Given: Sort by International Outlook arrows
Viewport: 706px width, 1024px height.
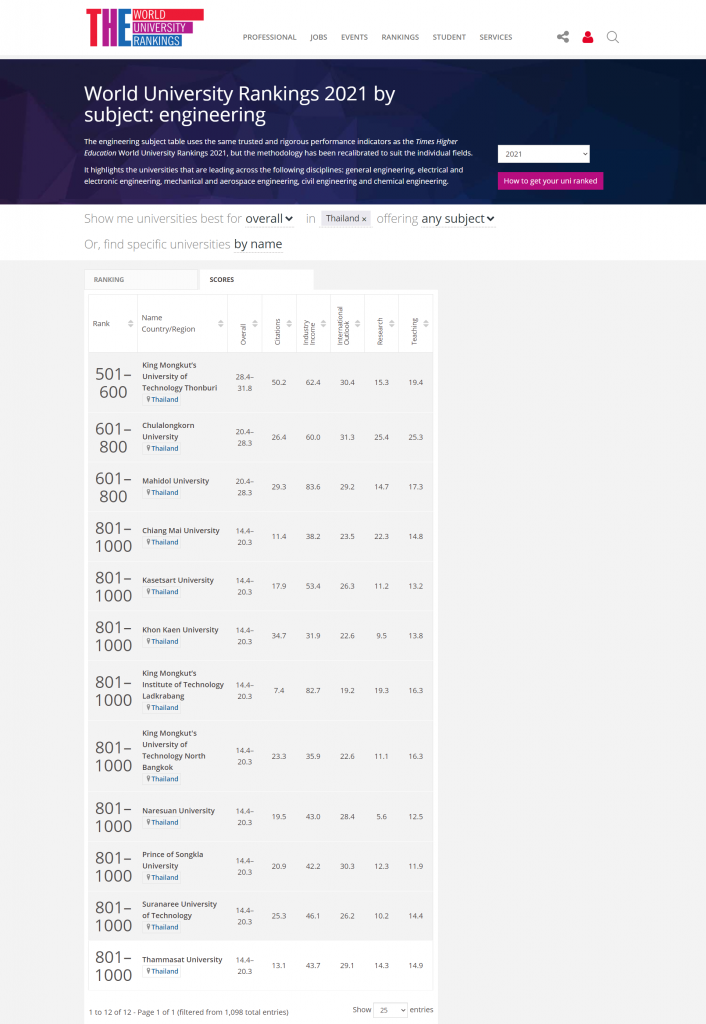Looking at the screenshot, I should coord(358,324).
